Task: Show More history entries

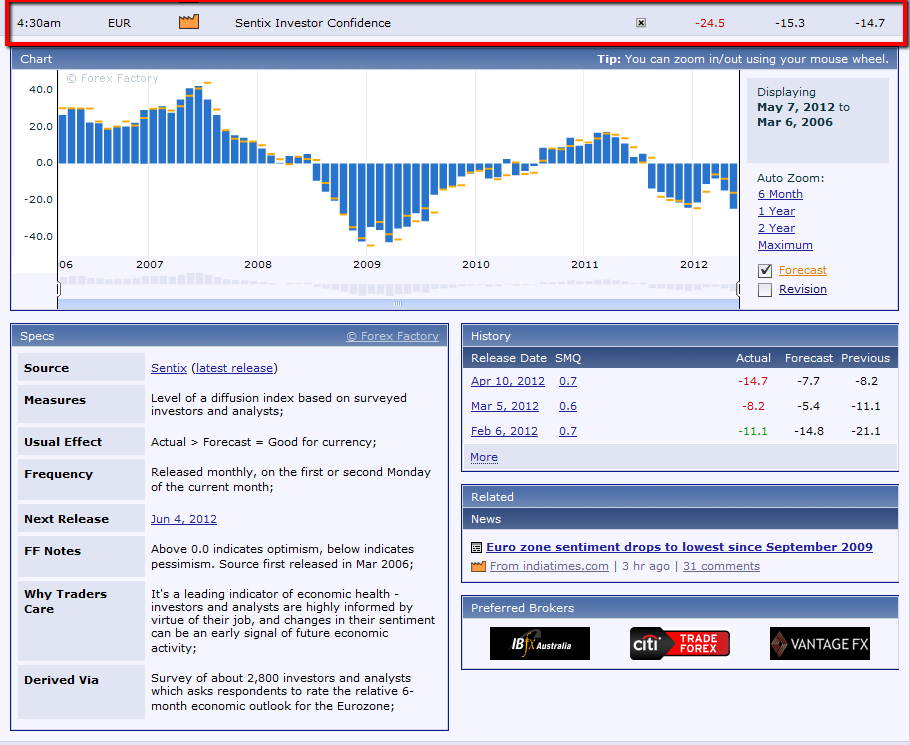Action: coord(484,457)
